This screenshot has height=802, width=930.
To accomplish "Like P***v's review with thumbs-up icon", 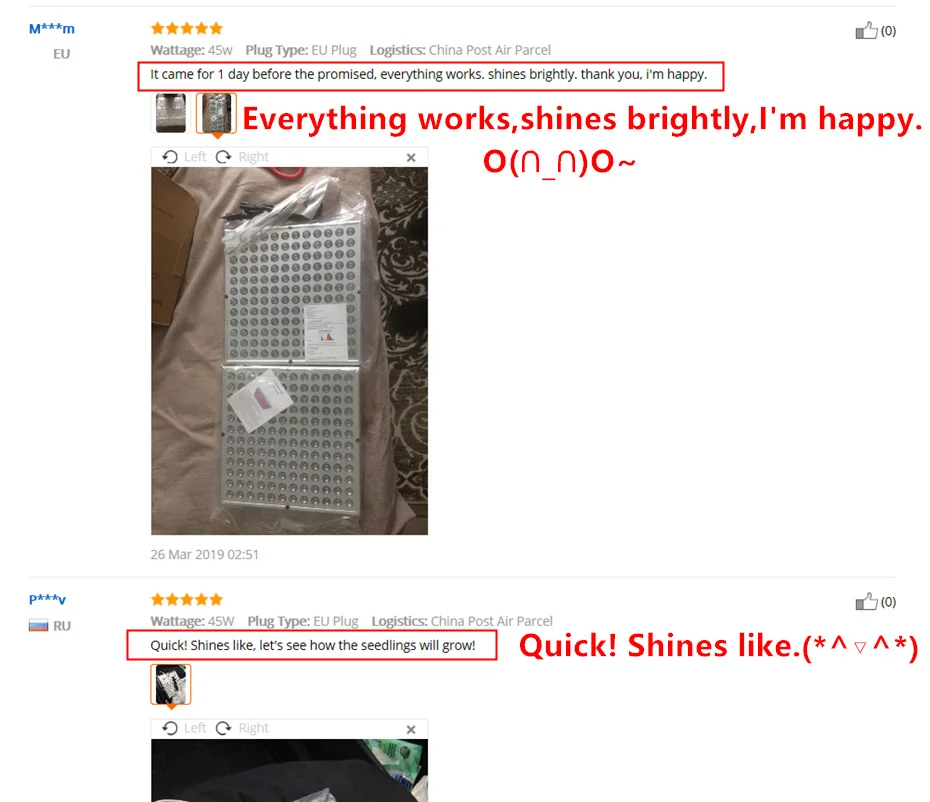I will coord(866,602).
